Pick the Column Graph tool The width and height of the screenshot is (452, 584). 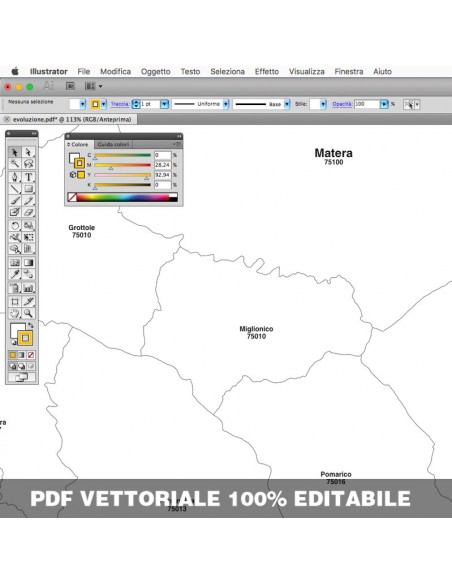(28, 288)
